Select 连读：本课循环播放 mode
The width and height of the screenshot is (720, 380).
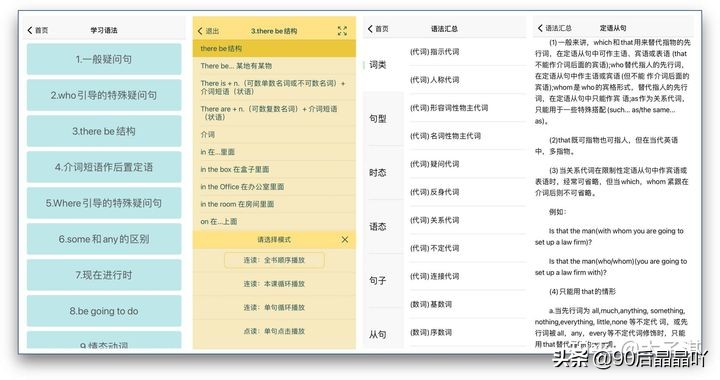coord(274,284)
